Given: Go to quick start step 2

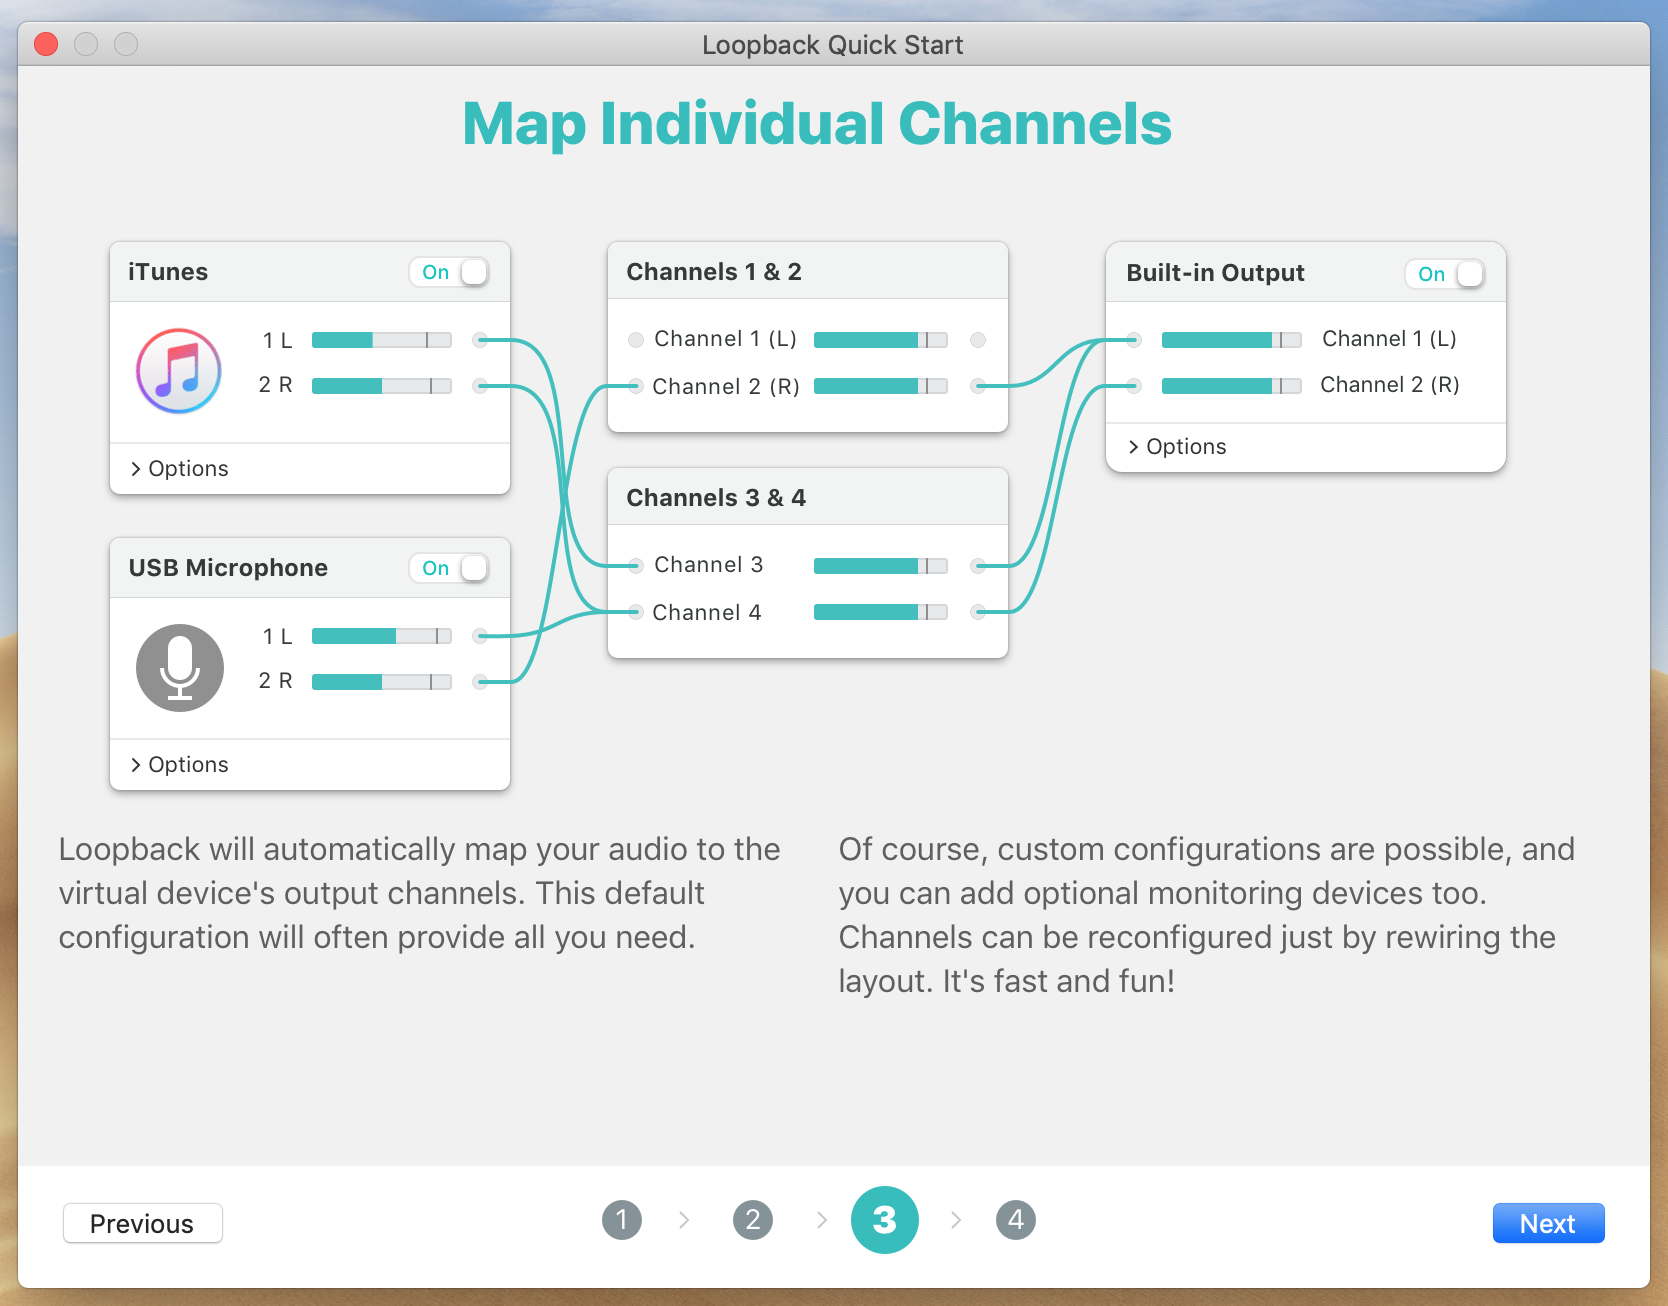Looking at the screenshot, I should point(753,1220).
